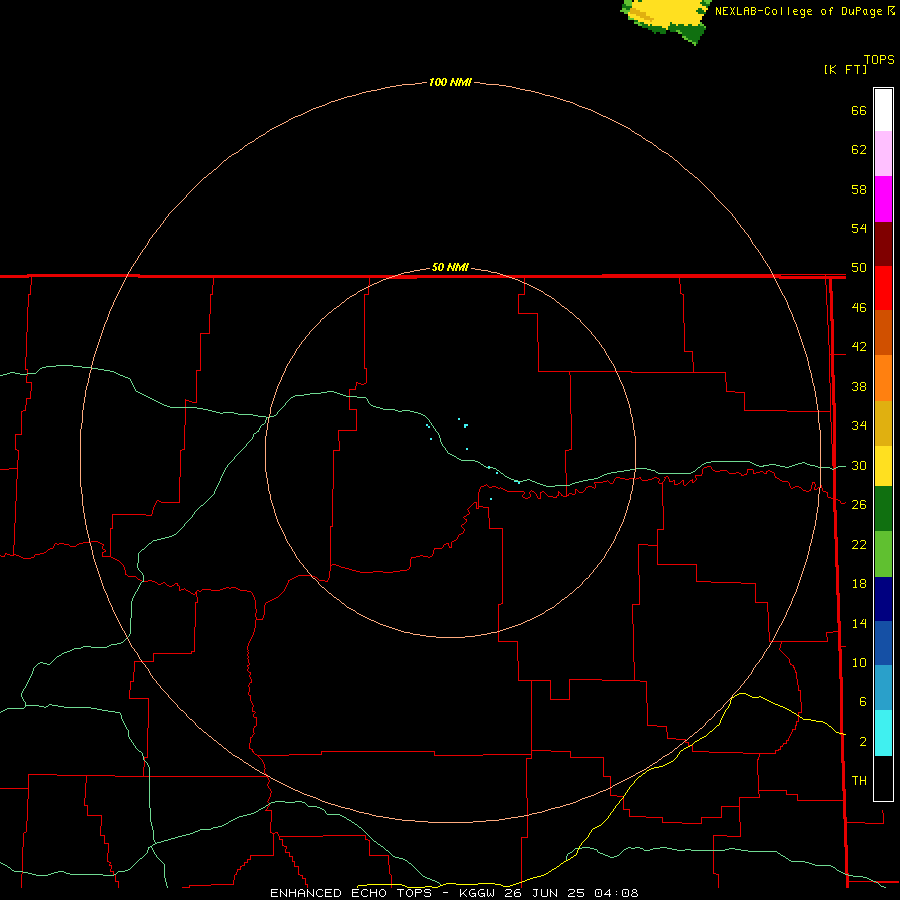
Task: Click the '26' legend value
Action: (x=859, y=505)
